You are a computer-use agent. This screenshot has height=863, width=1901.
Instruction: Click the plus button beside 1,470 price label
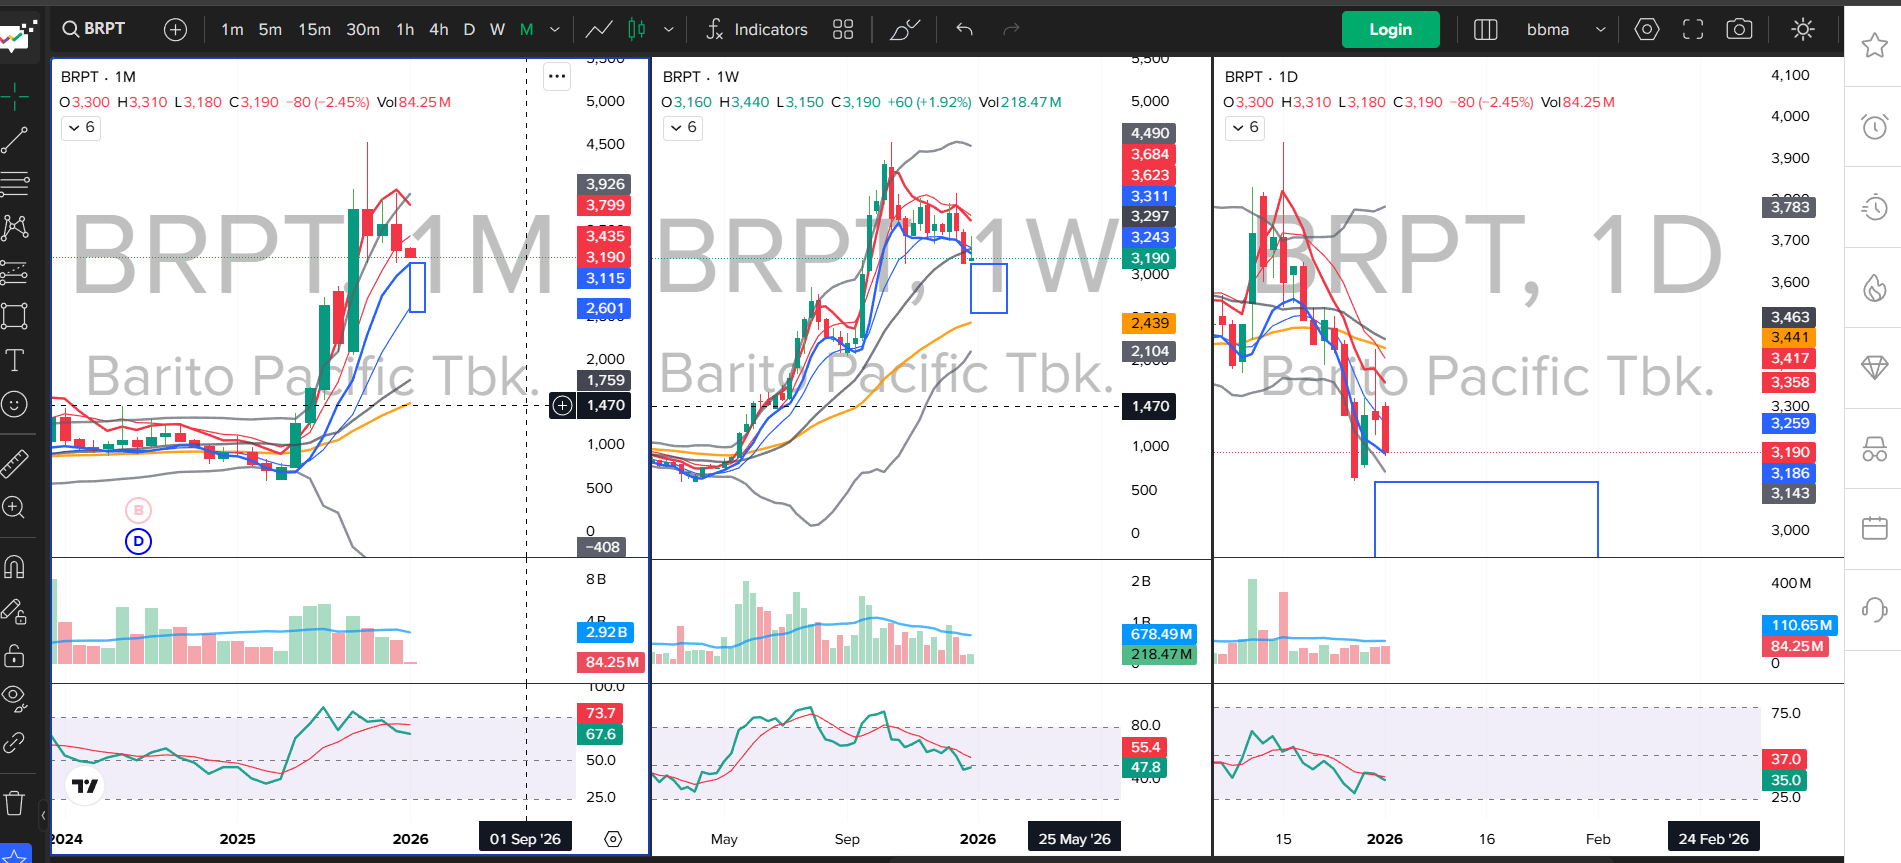pyautogui.click(x=563, y=405)
